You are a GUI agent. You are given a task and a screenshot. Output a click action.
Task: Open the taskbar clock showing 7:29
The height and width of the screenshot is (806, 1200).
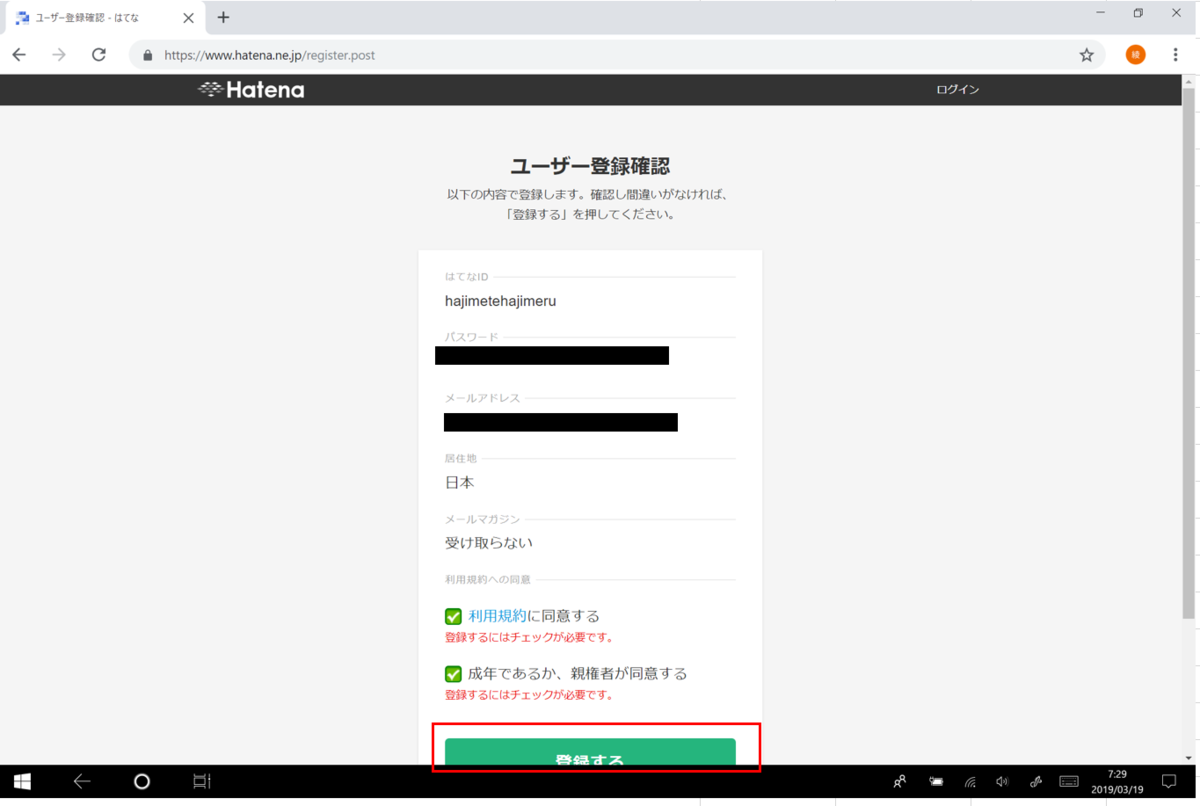[1117, 782]
